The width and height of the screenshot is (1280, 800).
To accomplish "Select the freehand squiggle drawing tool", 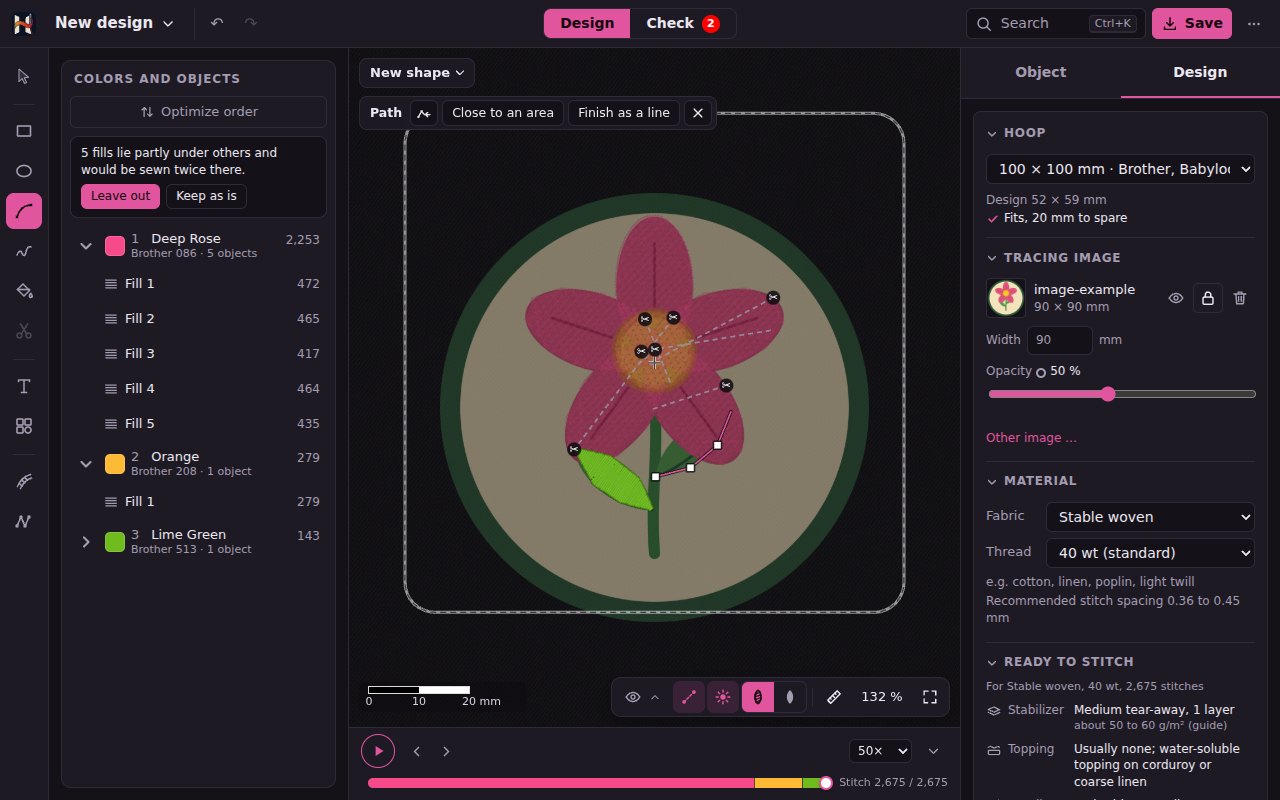I will [x=24, y=251].
